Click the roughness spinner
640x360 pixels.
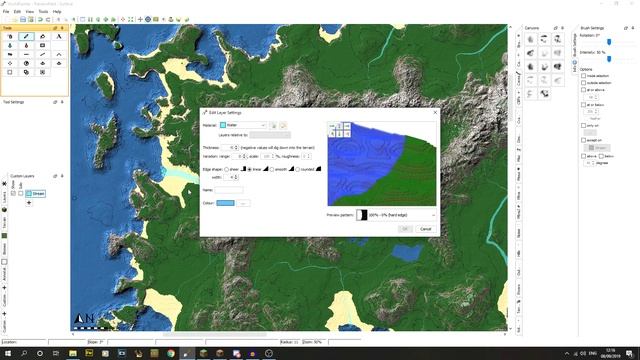click(307, 156)
